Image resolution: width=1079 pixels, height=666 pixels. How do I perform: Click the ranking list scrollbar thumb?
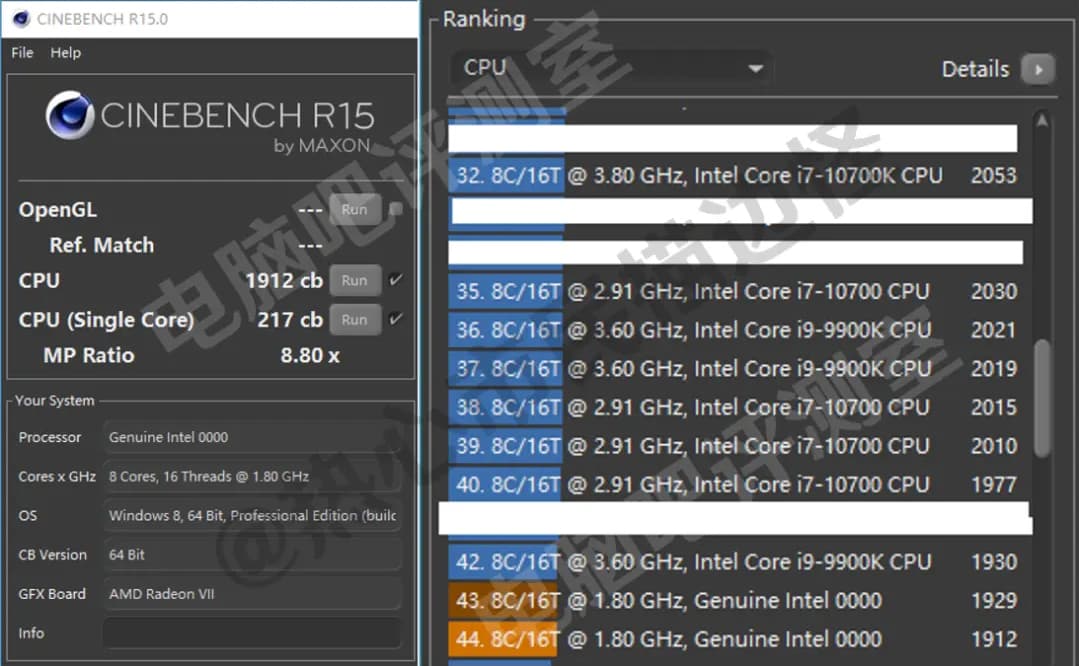coord(1043,398)
